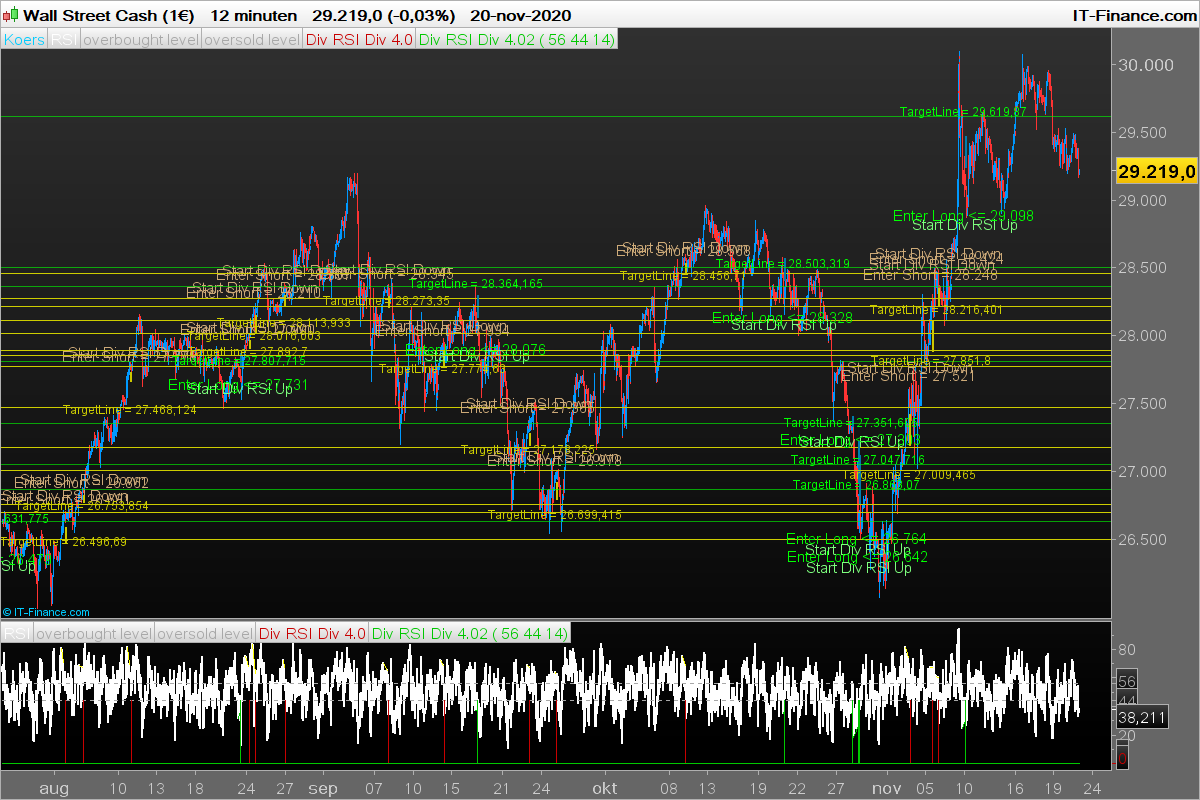Click the © IT-Finance.com copyright link

(46, 612)
